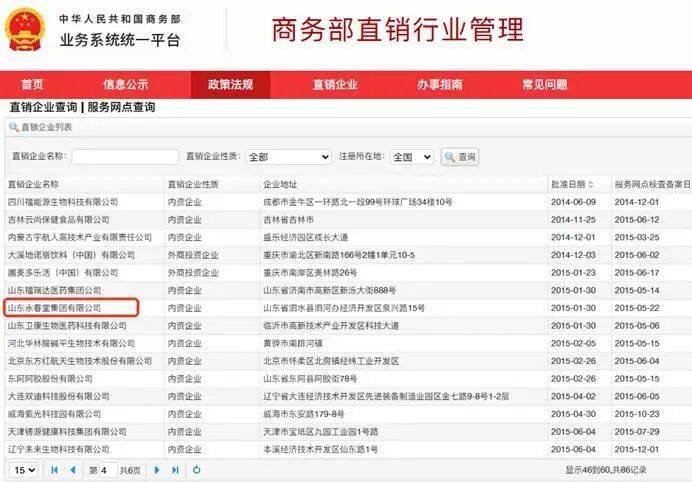Open the 信息公示 menu
Image resolution: width=692 pixels, height=482 pixels.
tap(126, 84)
